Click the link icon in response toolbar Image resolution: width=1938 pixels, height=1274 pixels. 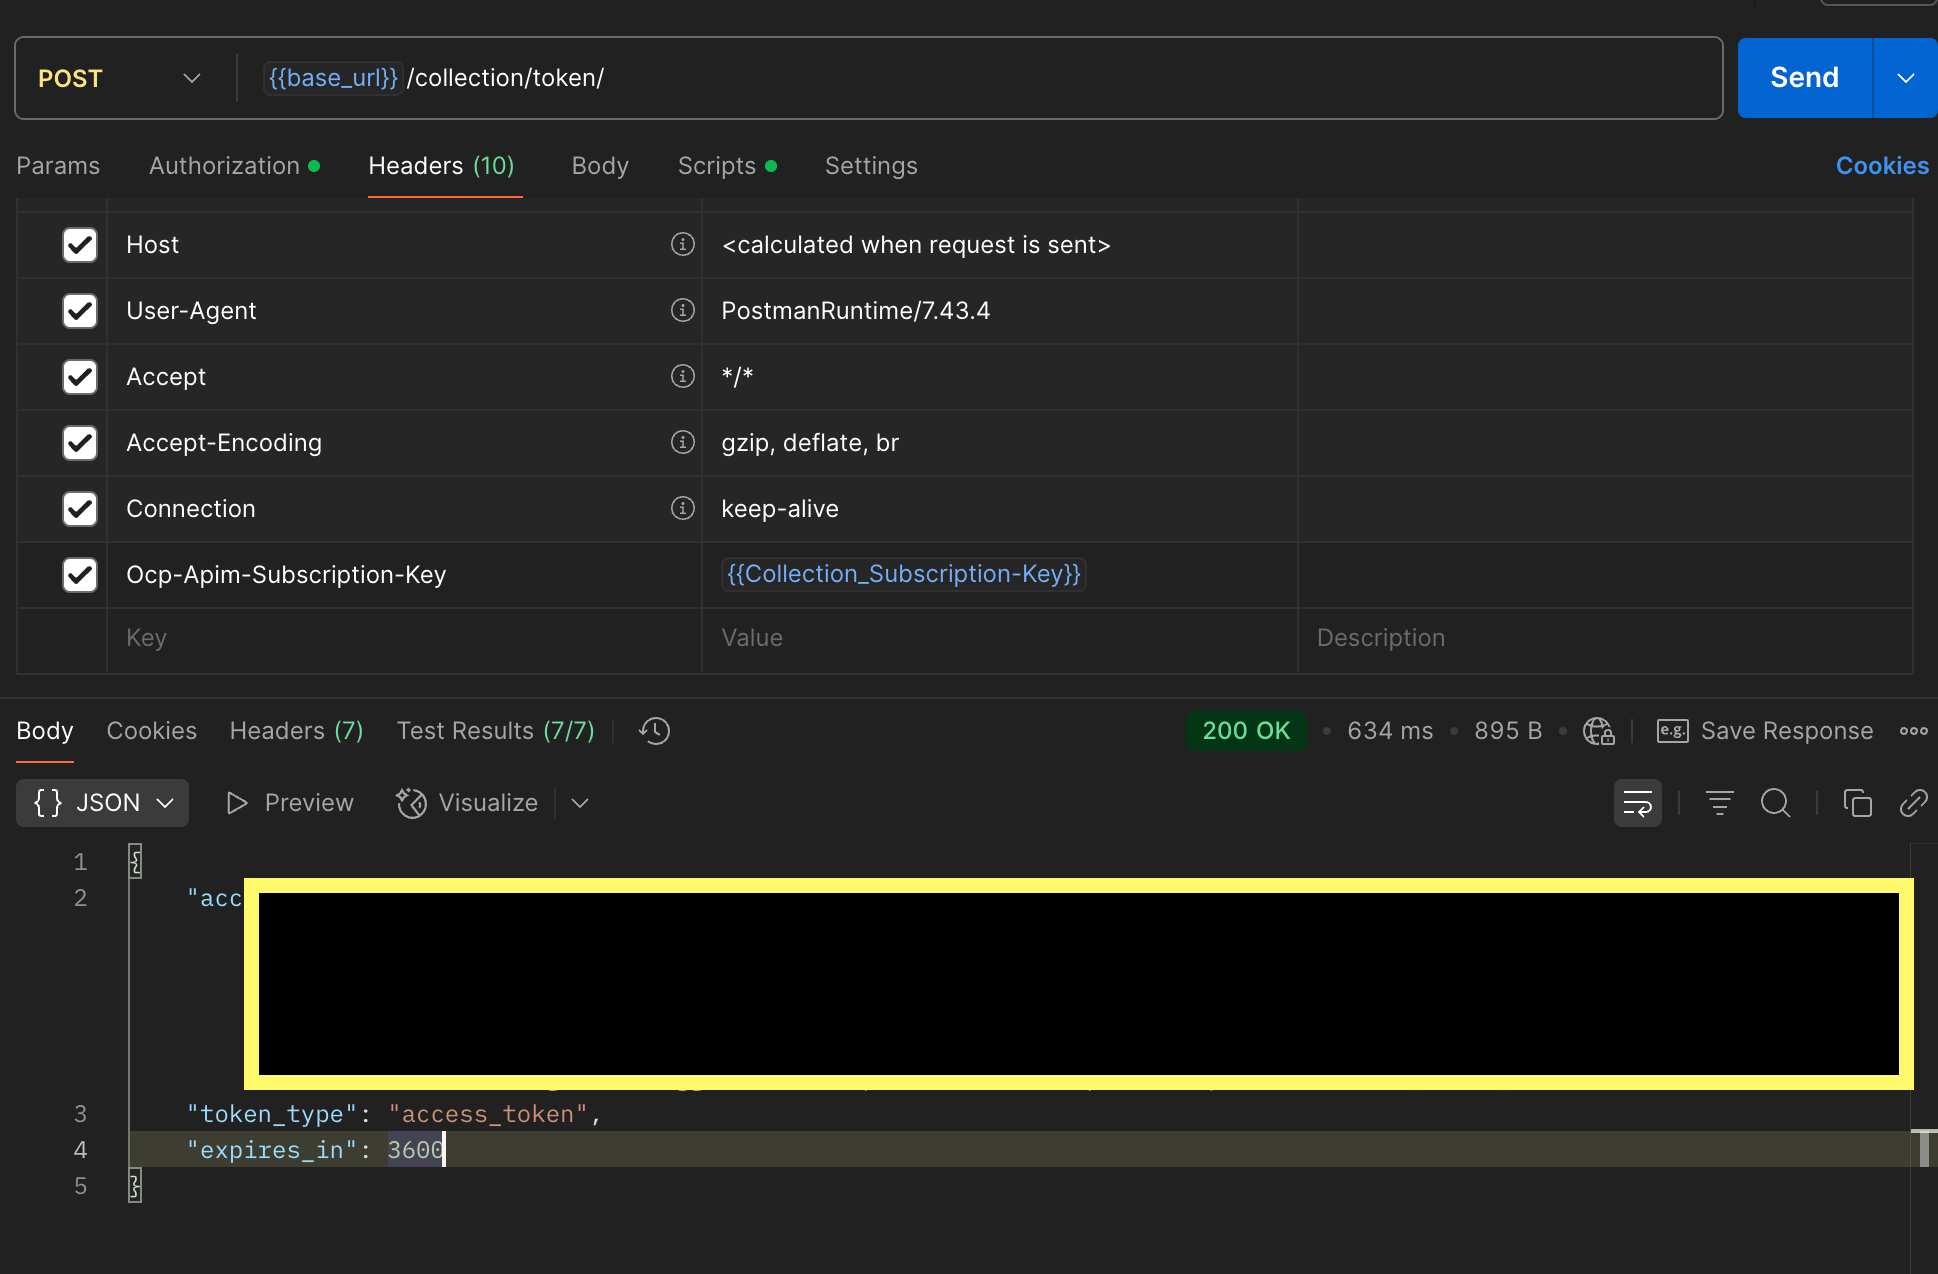(x=1913, y=803)
